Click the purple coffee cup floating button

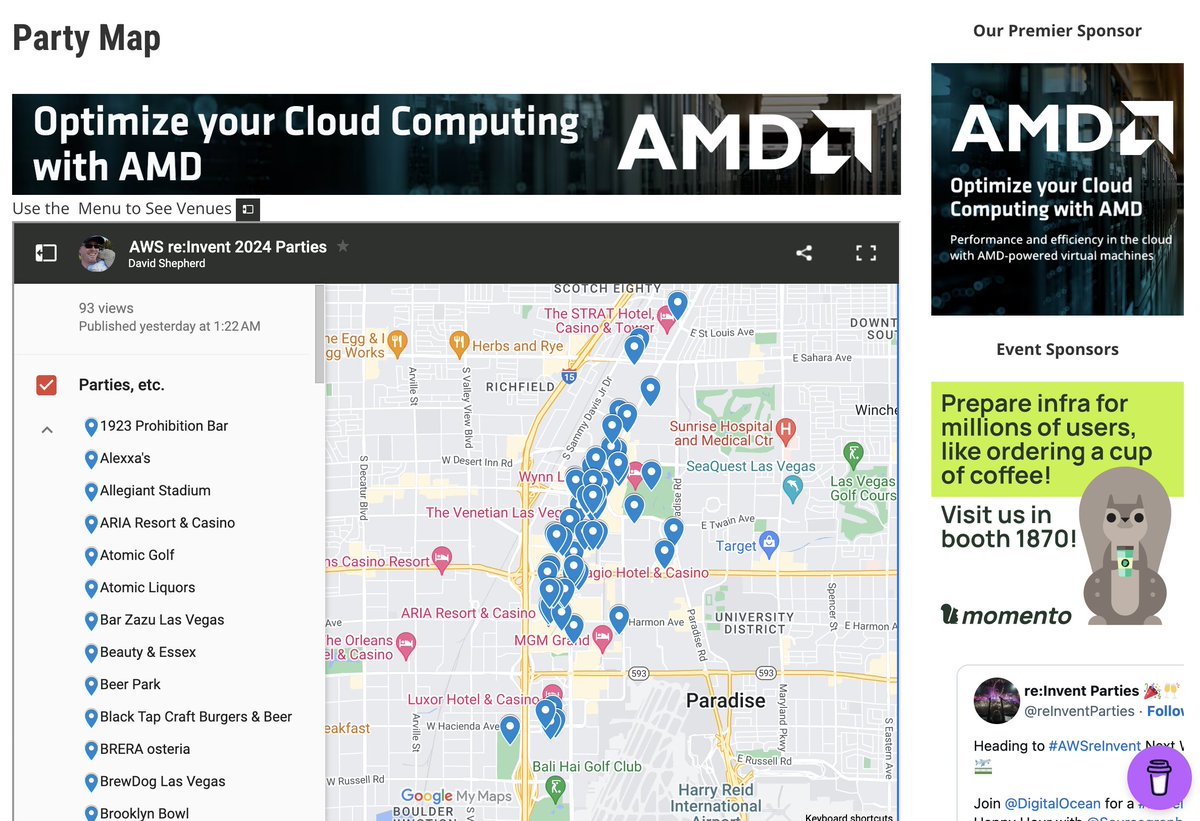[1159, 777]
